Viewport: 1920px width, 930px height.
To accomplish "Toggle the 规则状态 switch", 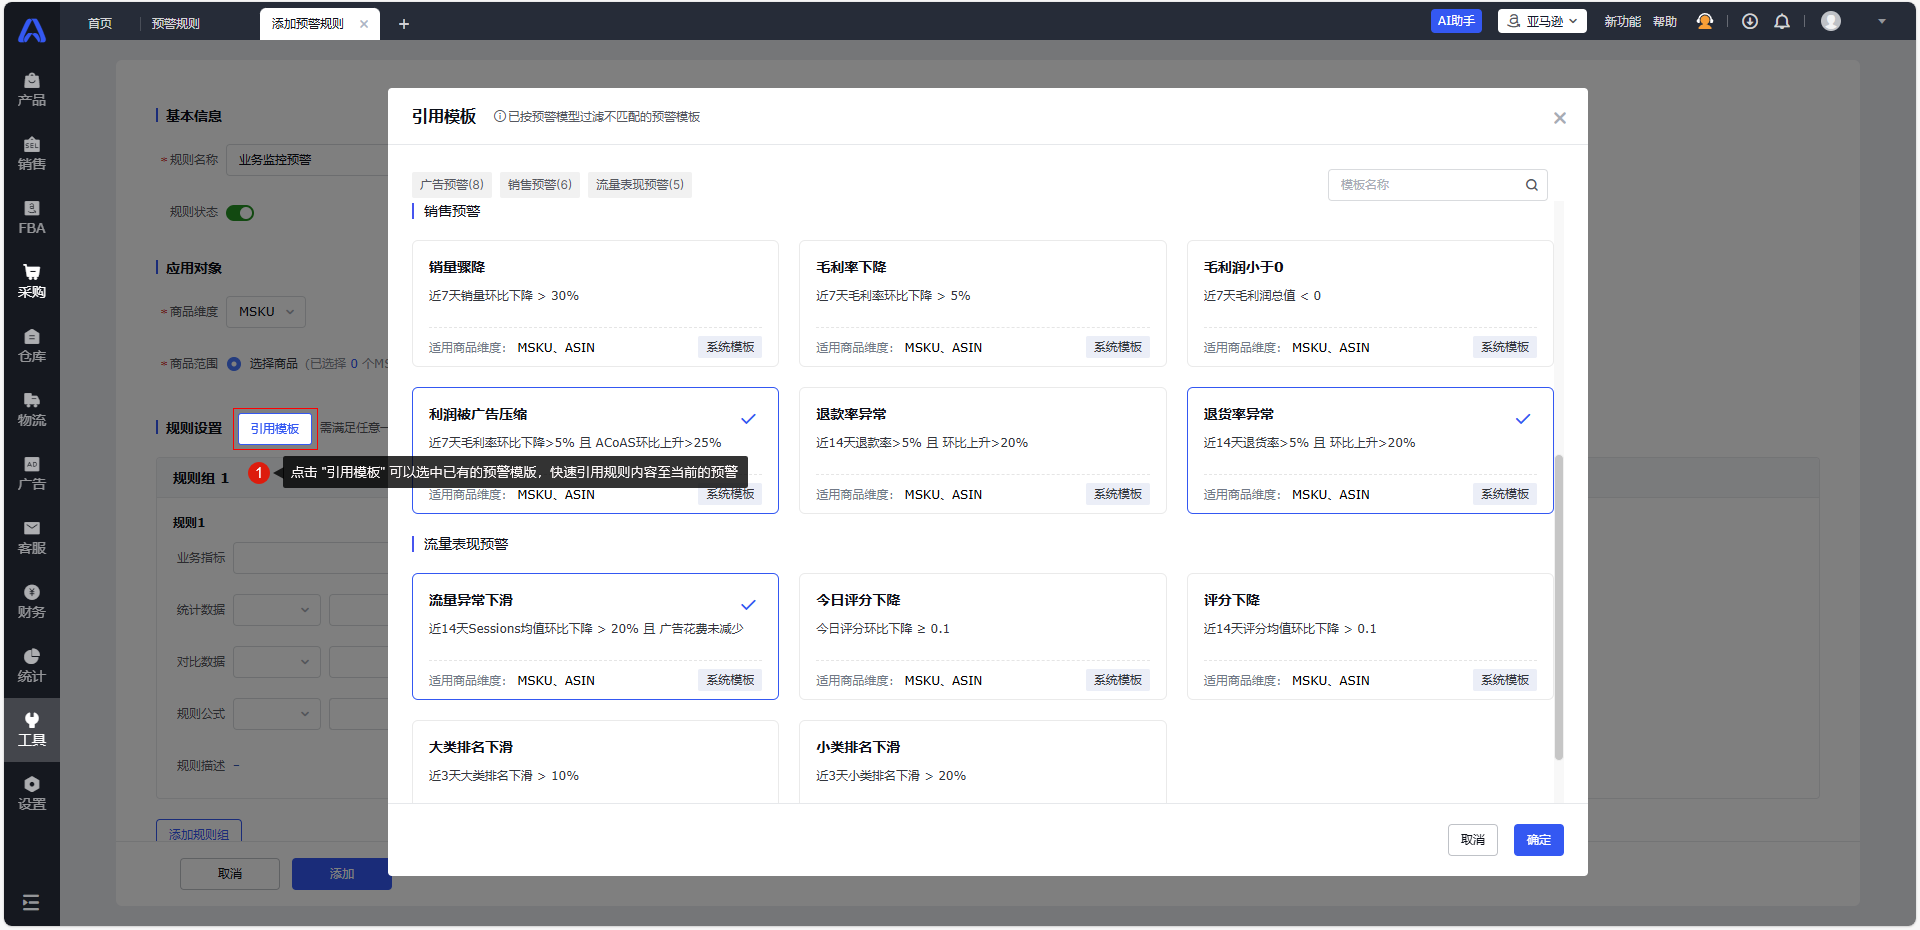I will tap(240, 212).
